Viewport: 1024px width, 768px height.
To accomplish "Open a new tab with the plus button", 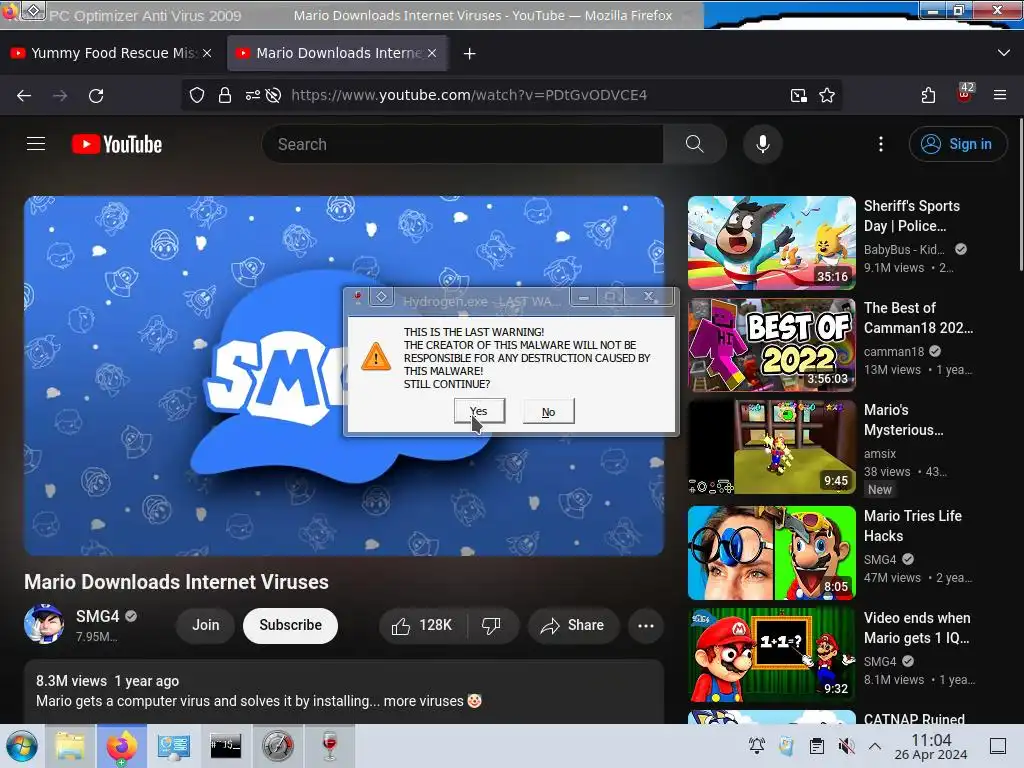I will (x=470, y=54).
